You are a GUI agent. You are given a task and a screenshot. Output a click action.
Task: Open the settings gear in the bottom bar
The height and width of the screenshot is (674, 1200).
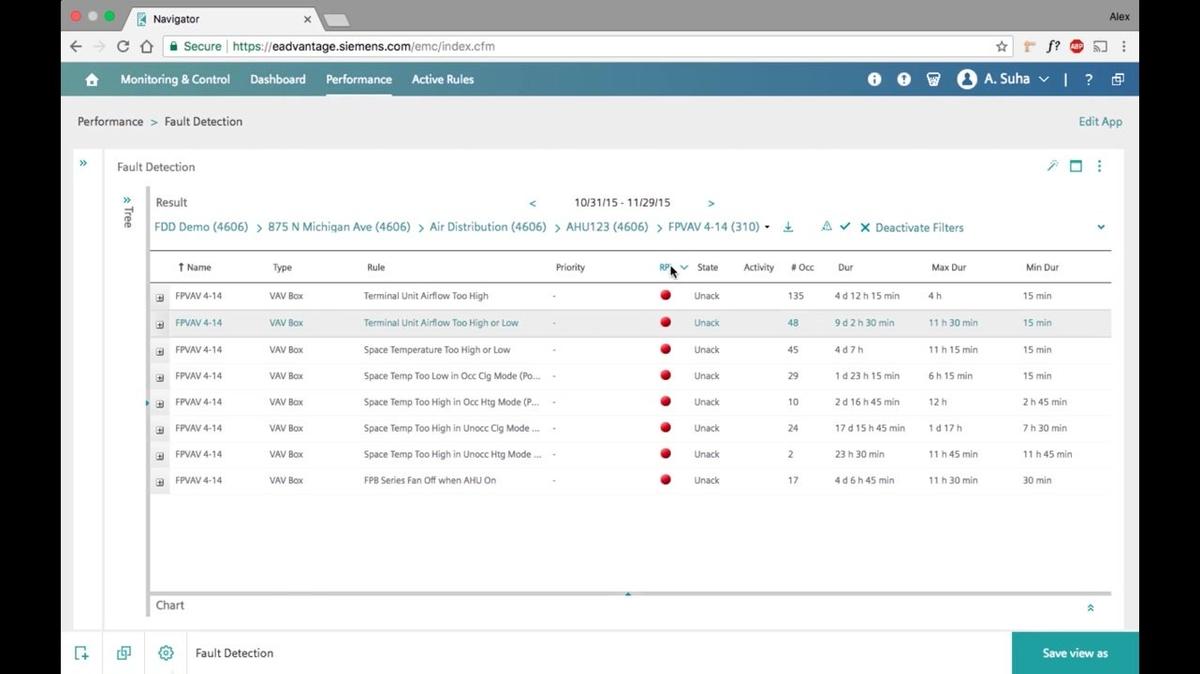pyautogui.click(x=166, y=653)
